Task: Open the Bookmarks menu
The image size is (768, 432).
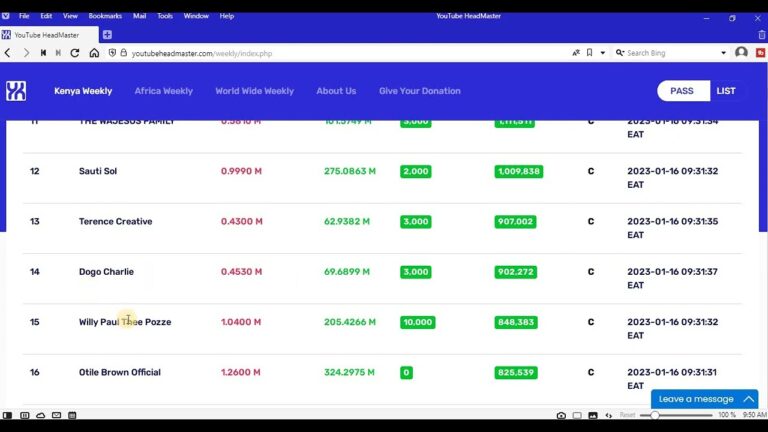Action: [105, 16]
